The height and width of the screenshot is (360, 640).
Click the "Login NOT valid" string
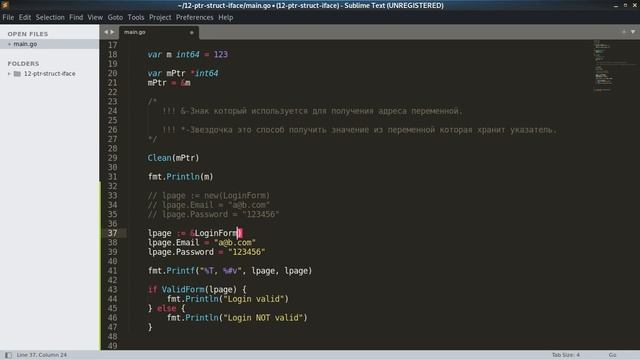tap(263, 318)
